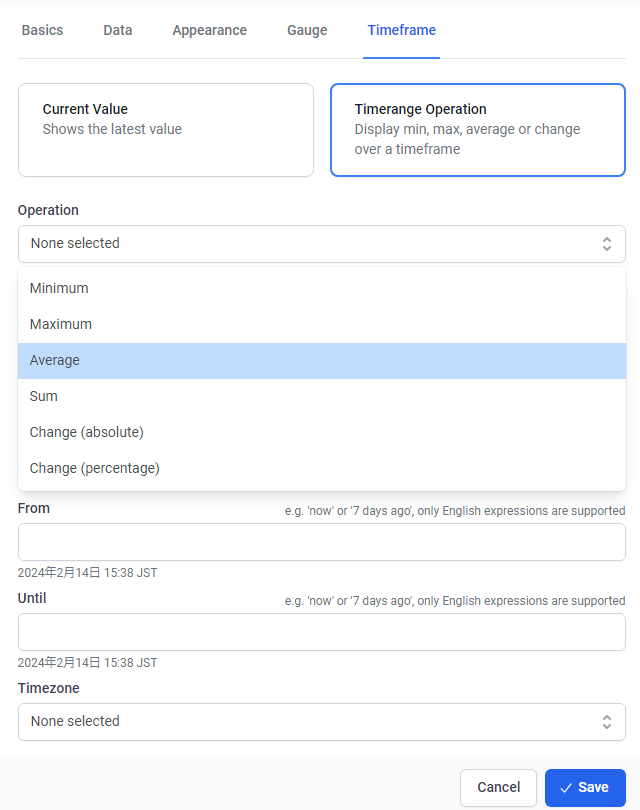This screenshot has height=810, width=640.
Task: Switch to the Data tab
Action: click(117, 30)
